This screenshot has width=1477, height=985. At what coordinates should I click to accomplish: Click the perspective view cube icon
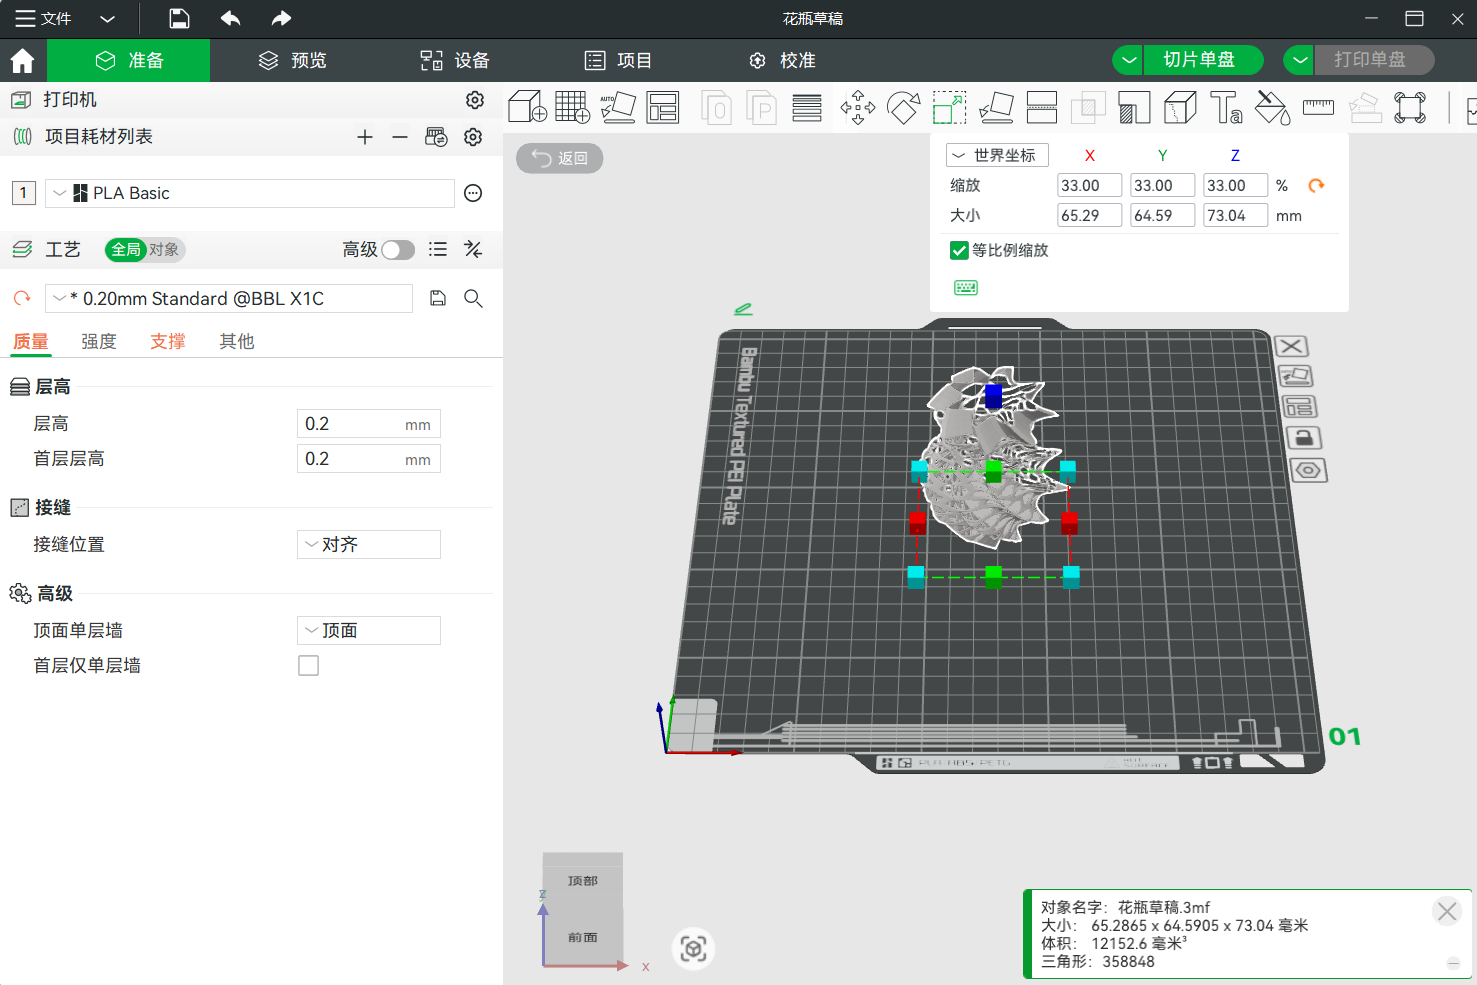click(x=693, y=948)
